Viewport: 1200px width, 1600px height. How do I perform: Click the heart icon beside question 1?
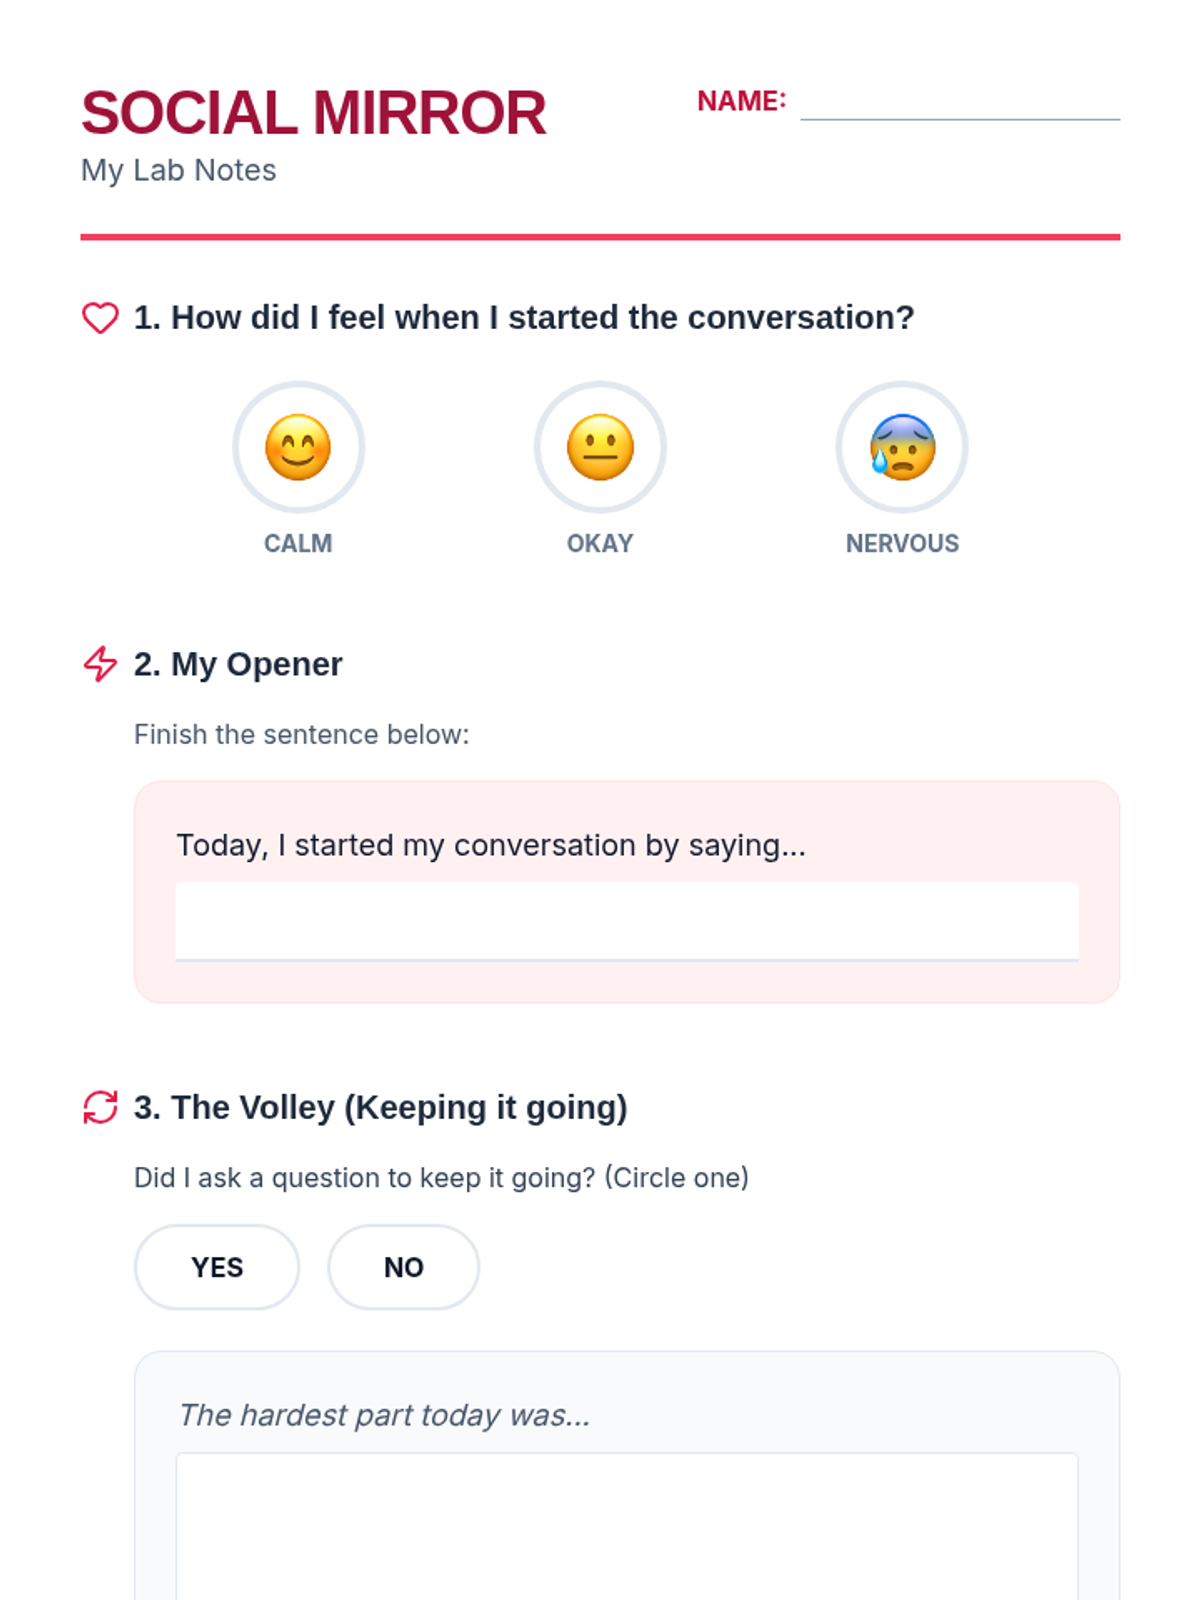(x=100, y=318)
